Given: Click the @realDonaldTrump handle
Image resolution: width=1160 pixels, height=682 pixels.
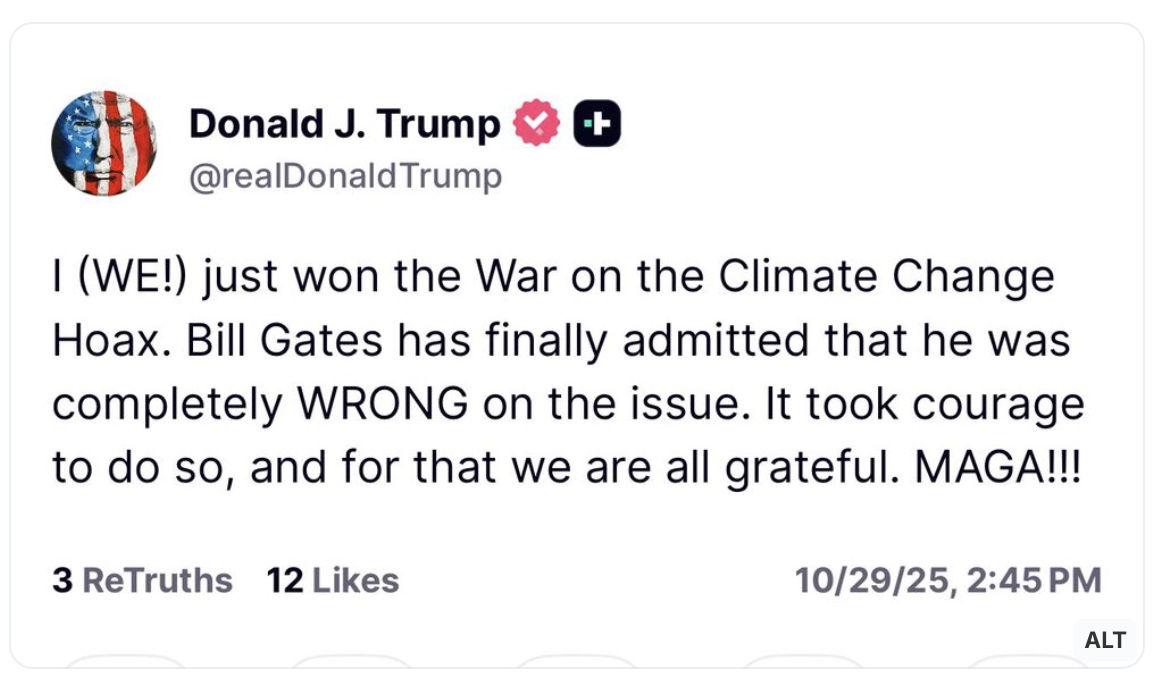Looking at the screenshot, I should (x=345, y=176).
